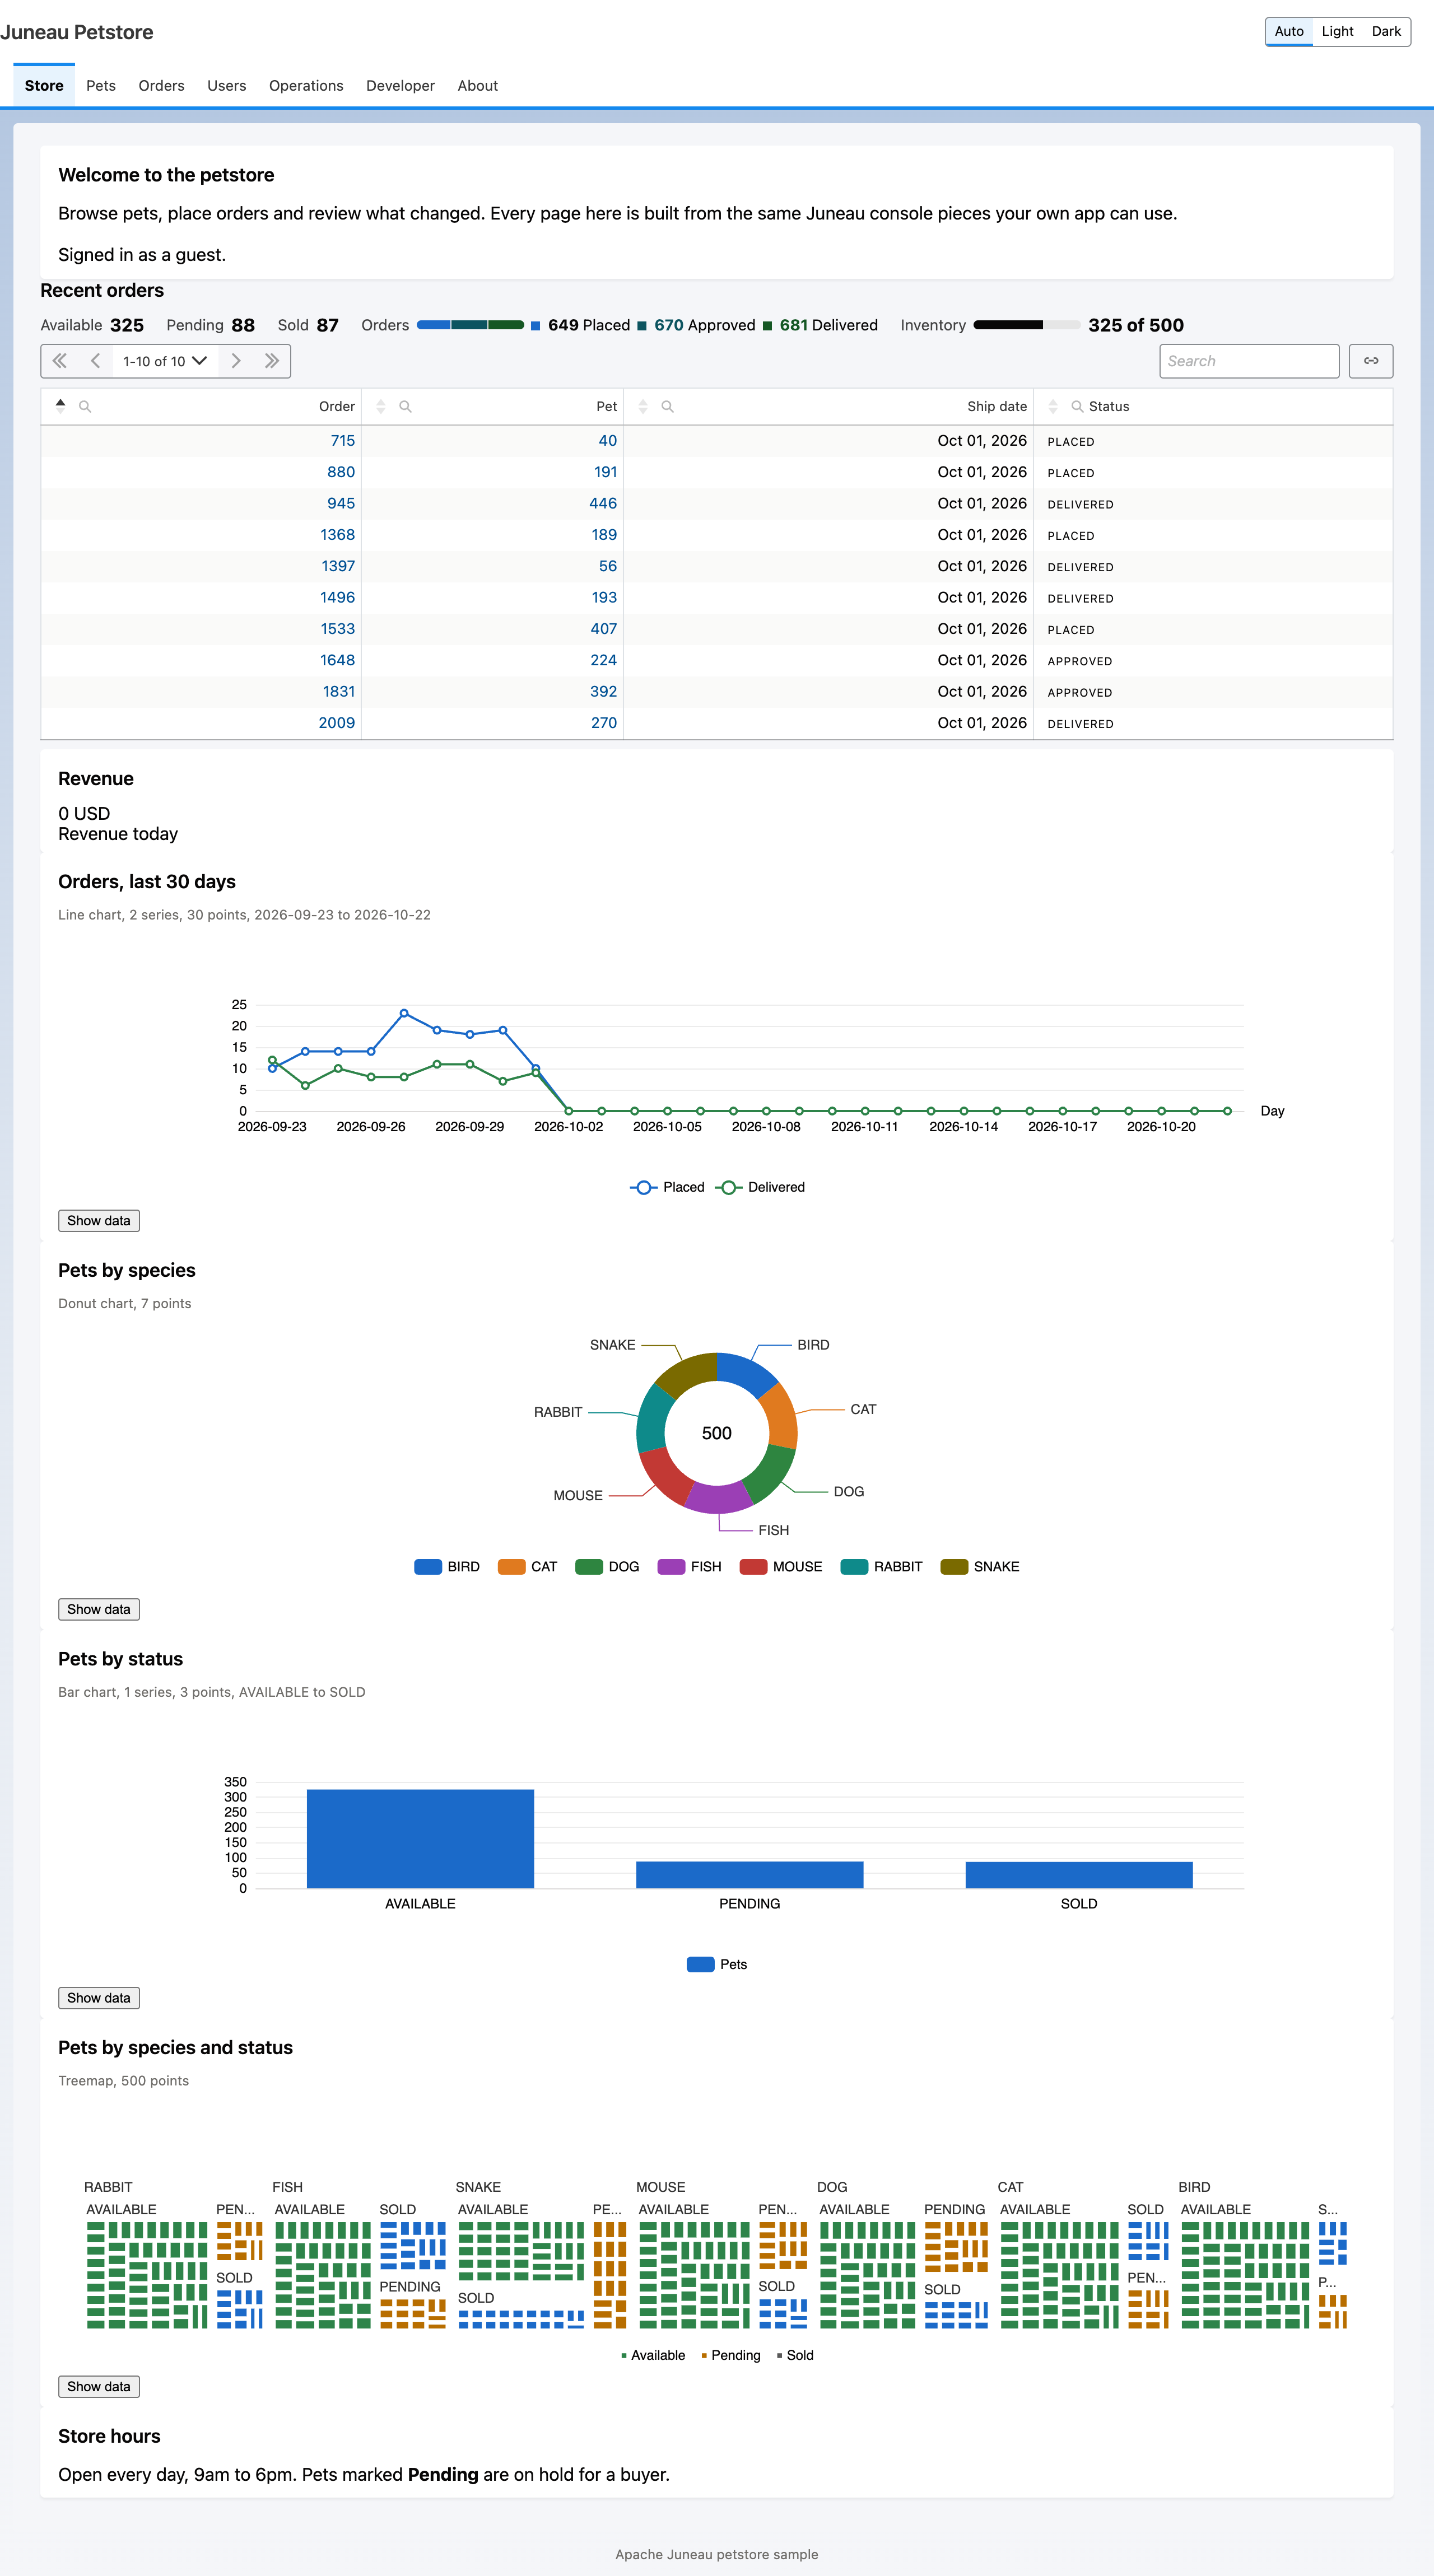The height and width of the screenshot is (2576, 1434).
Task: Open order 1831 link
Action: 338,692
